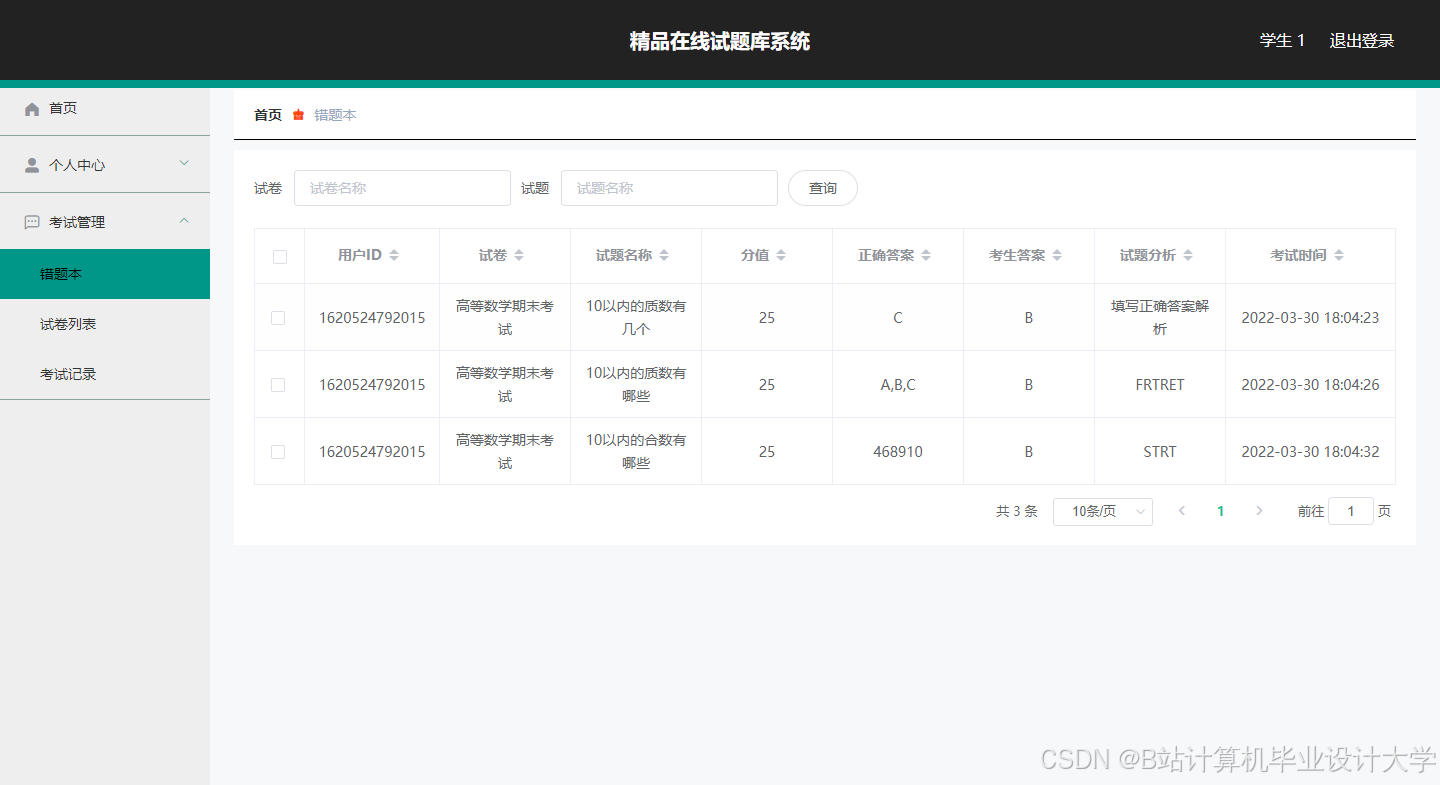Select 错题本 in the sidebar
The image size is (1440, 785).
pos(105,274)
